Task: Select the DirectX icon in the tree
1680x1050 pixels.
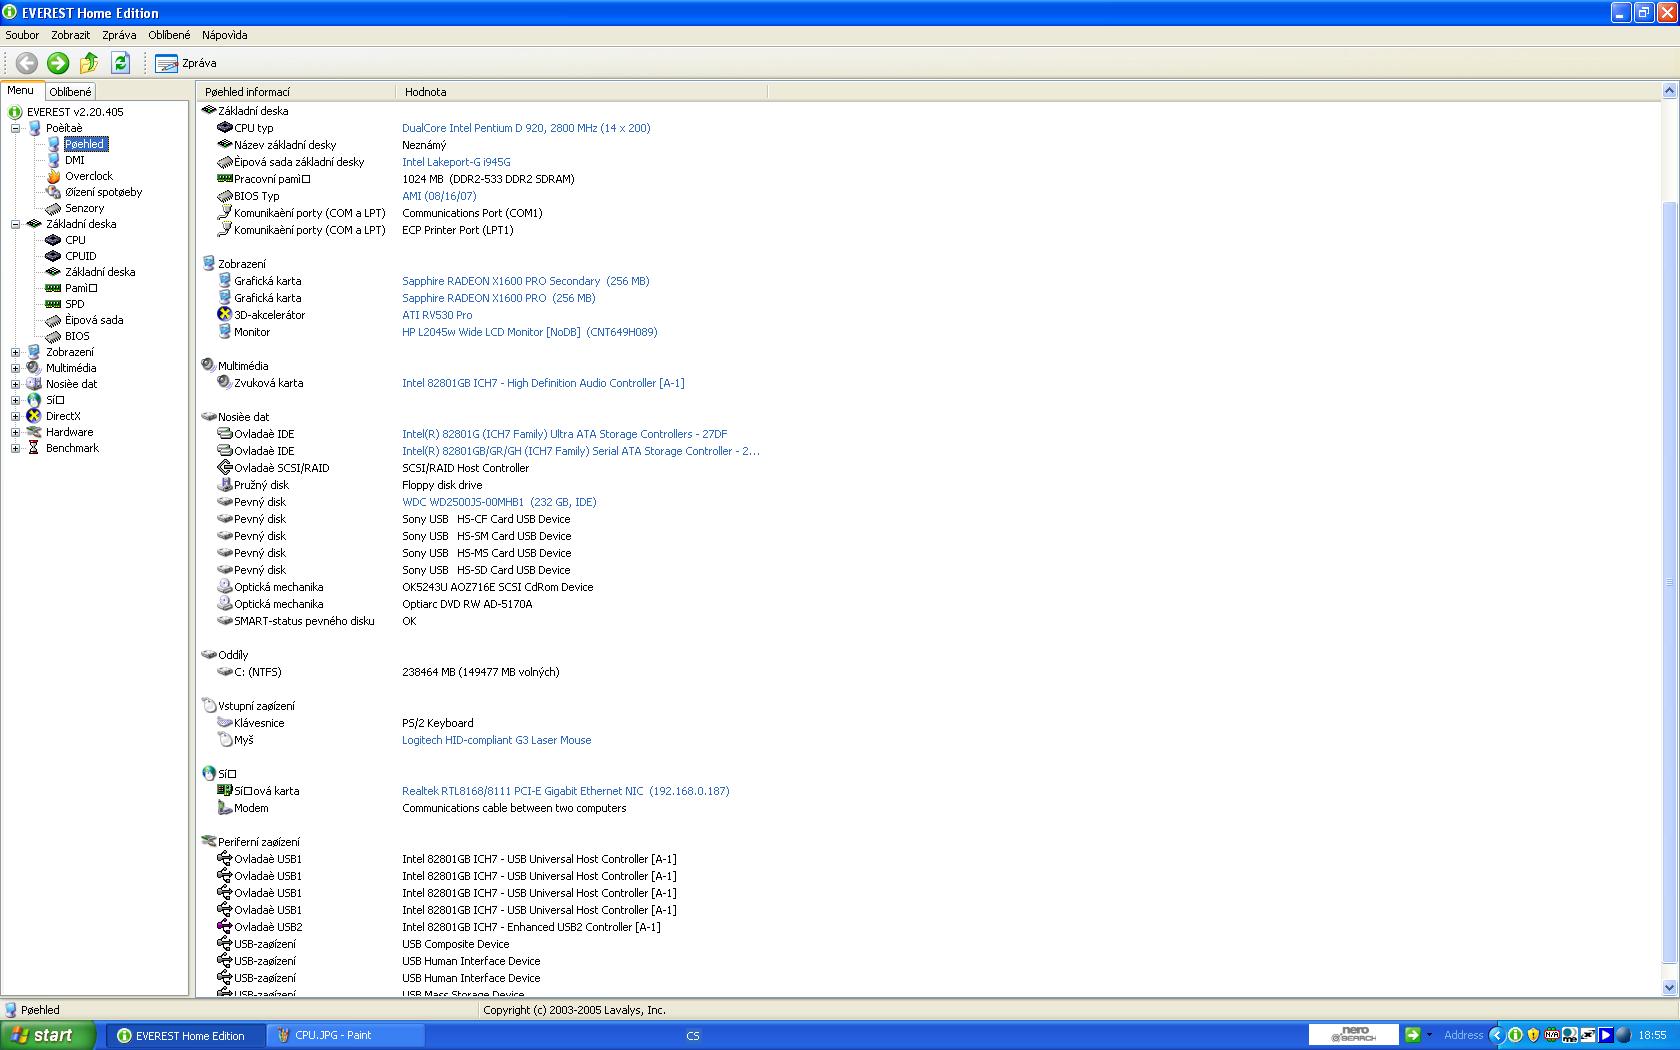Action: tap(34, 416)
